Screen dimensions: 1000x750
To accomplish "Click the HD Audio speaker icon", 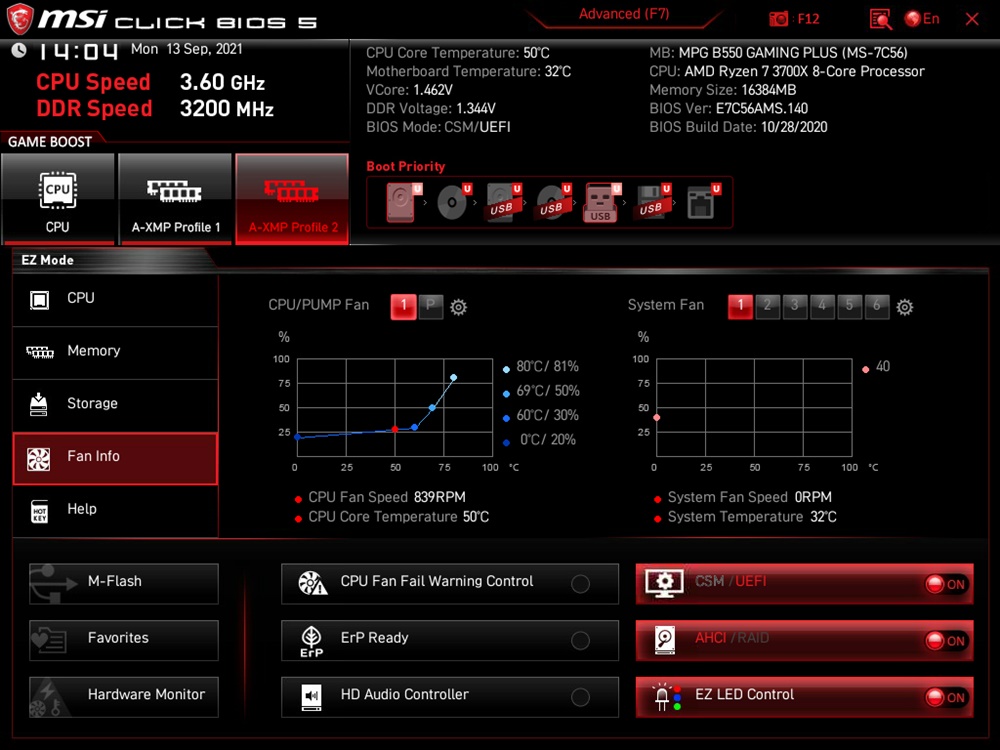I will point(311,696).
